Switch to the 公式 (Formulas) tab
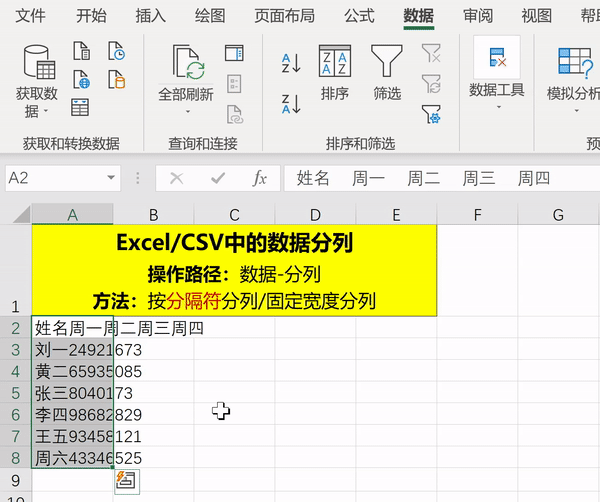The width and height of the screenshot is (600, 502). click(359, 16)
